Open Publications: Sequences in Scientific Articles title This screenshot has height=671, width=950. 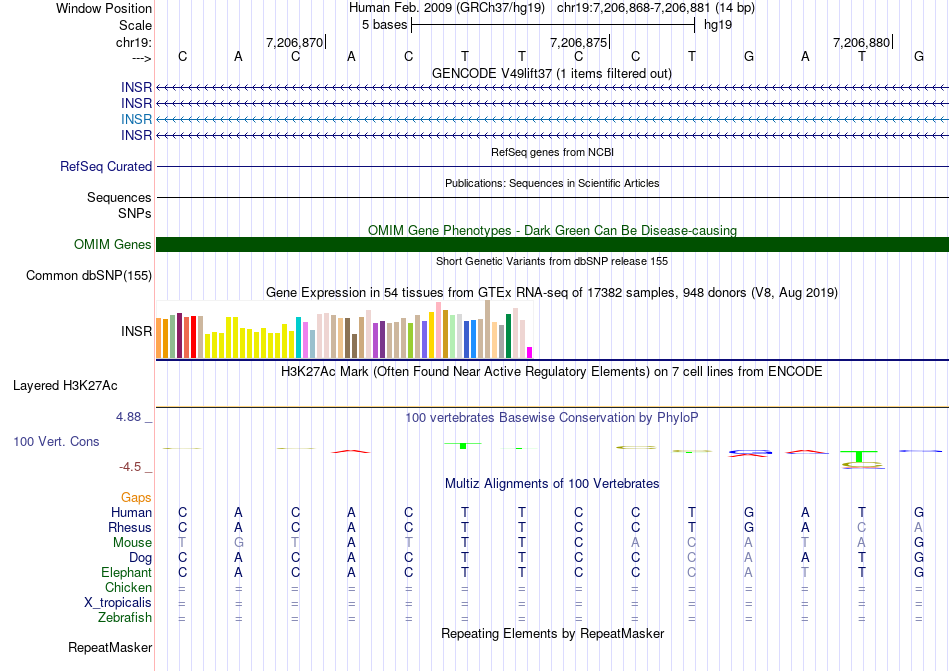552,183
